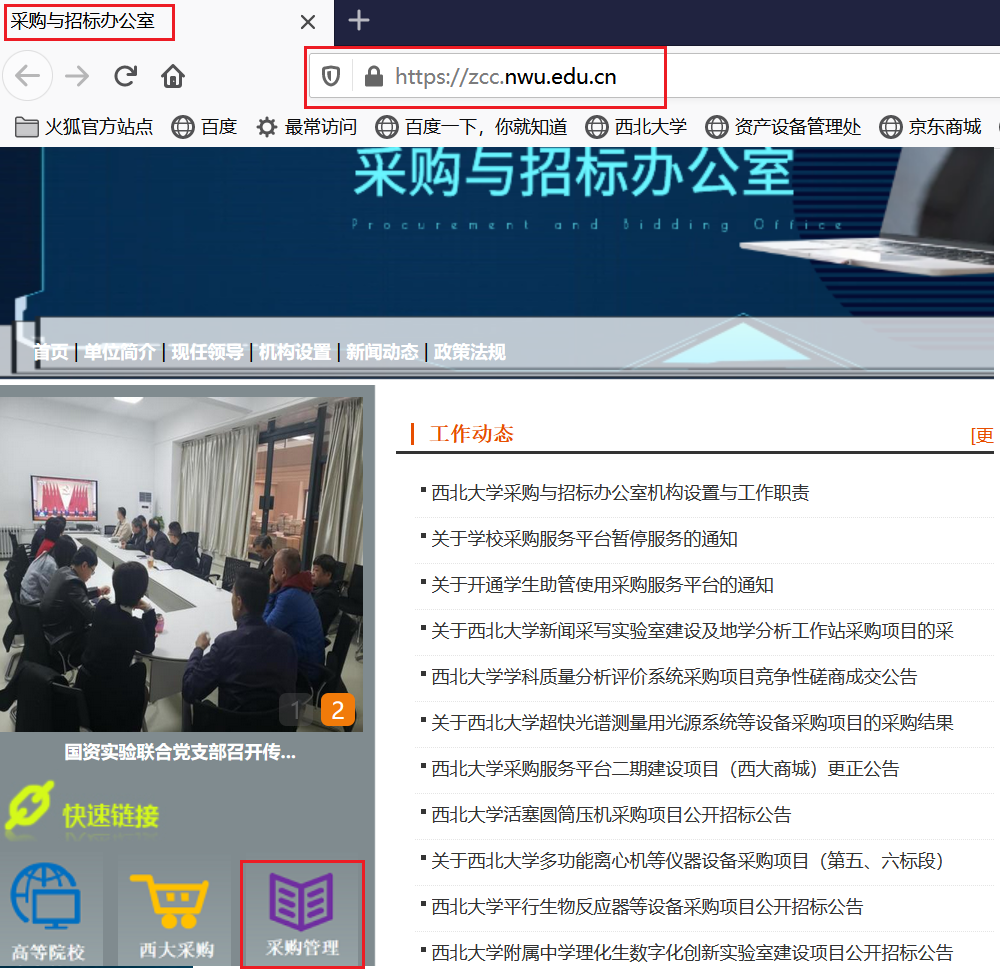Screen dimensions: 1000x974
Task: Click the browser back arrow button
Action: tap(27, 76)
